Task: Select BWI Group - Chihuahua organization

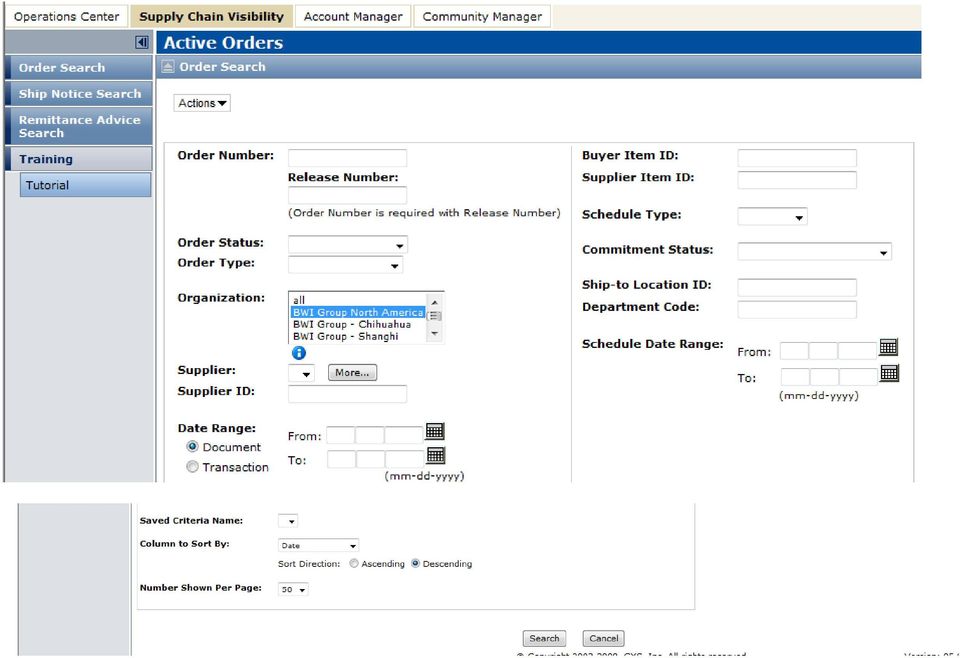Action: click(358, 324)
